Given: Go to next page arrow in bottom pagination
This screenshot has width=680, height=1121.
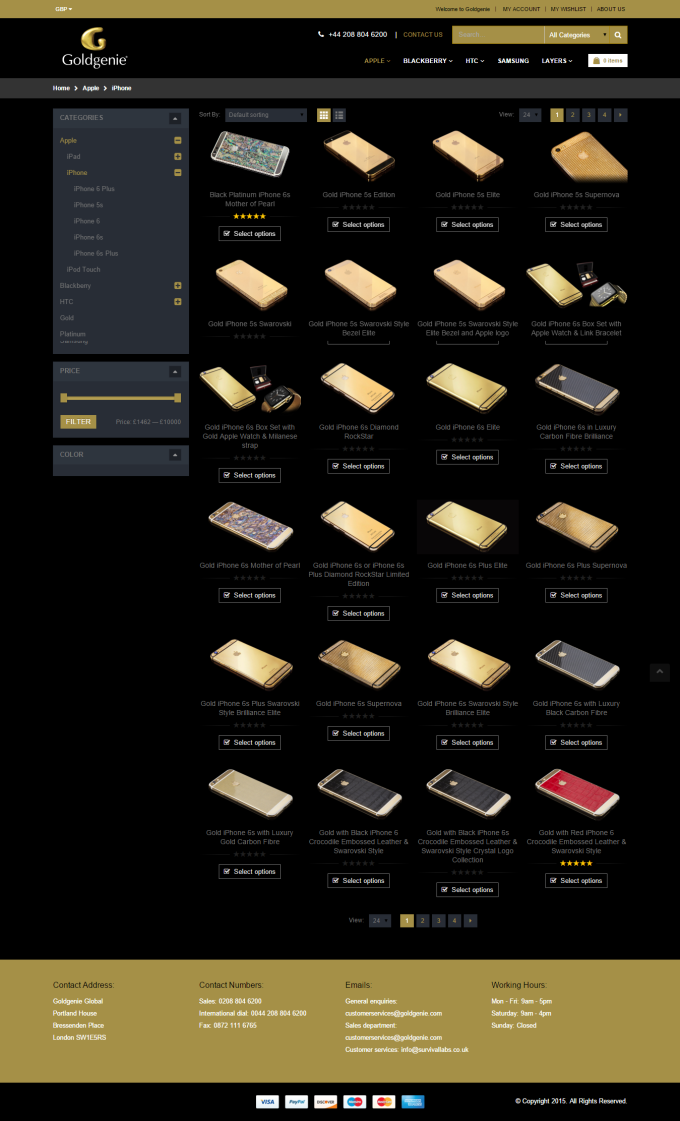Looking at the screenshot, I should pyautogui.click(x=470, y=921).
